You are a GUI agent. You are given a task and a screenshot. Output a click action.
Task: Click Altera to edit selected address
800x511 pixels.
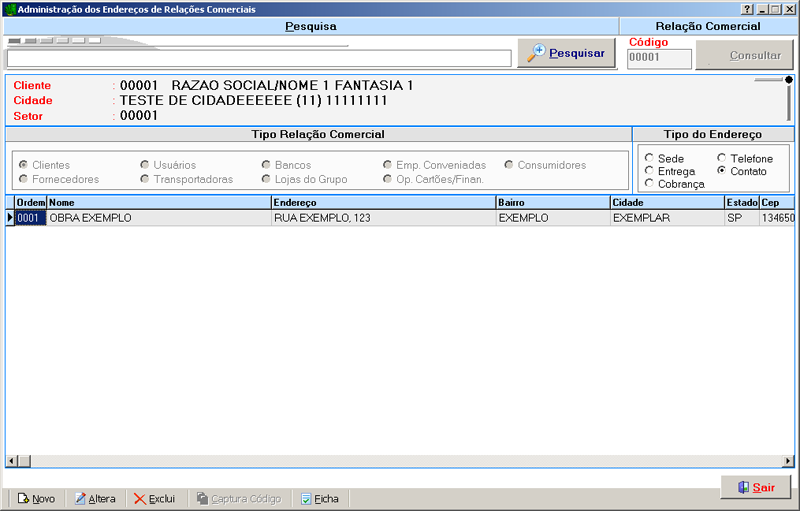(x=93, y=499)
